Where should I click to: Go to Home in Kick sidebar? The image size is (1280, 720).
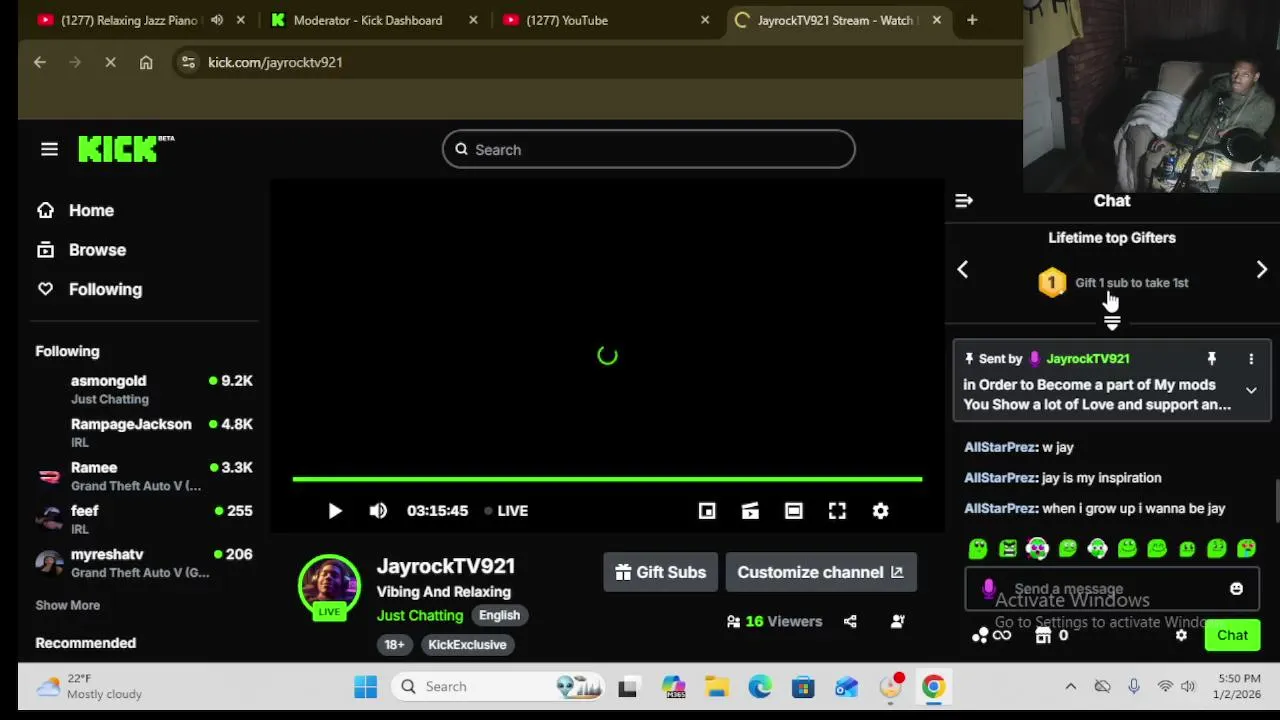(x=76, y=210)
